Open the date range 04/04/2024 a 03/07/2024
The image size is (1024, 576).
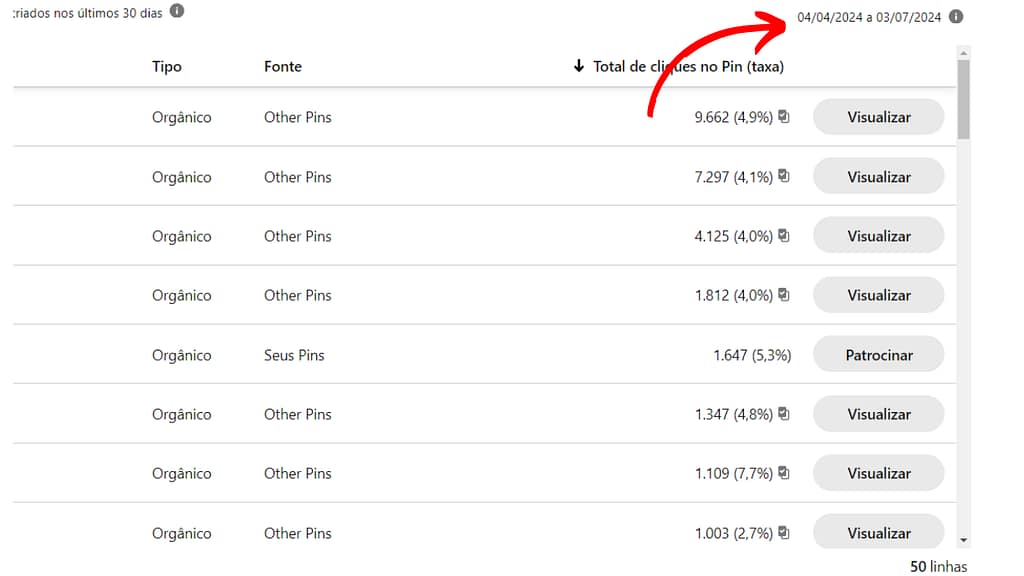pos(868,17)
